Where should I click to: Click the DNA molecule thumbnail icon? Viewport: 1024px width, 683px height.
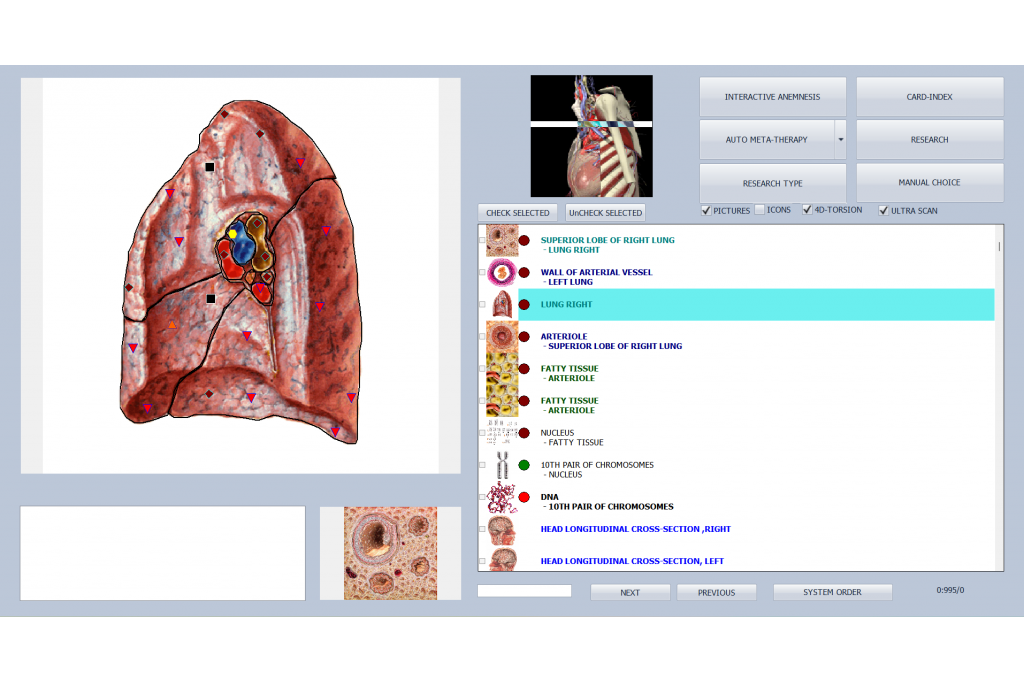(502, 497)
